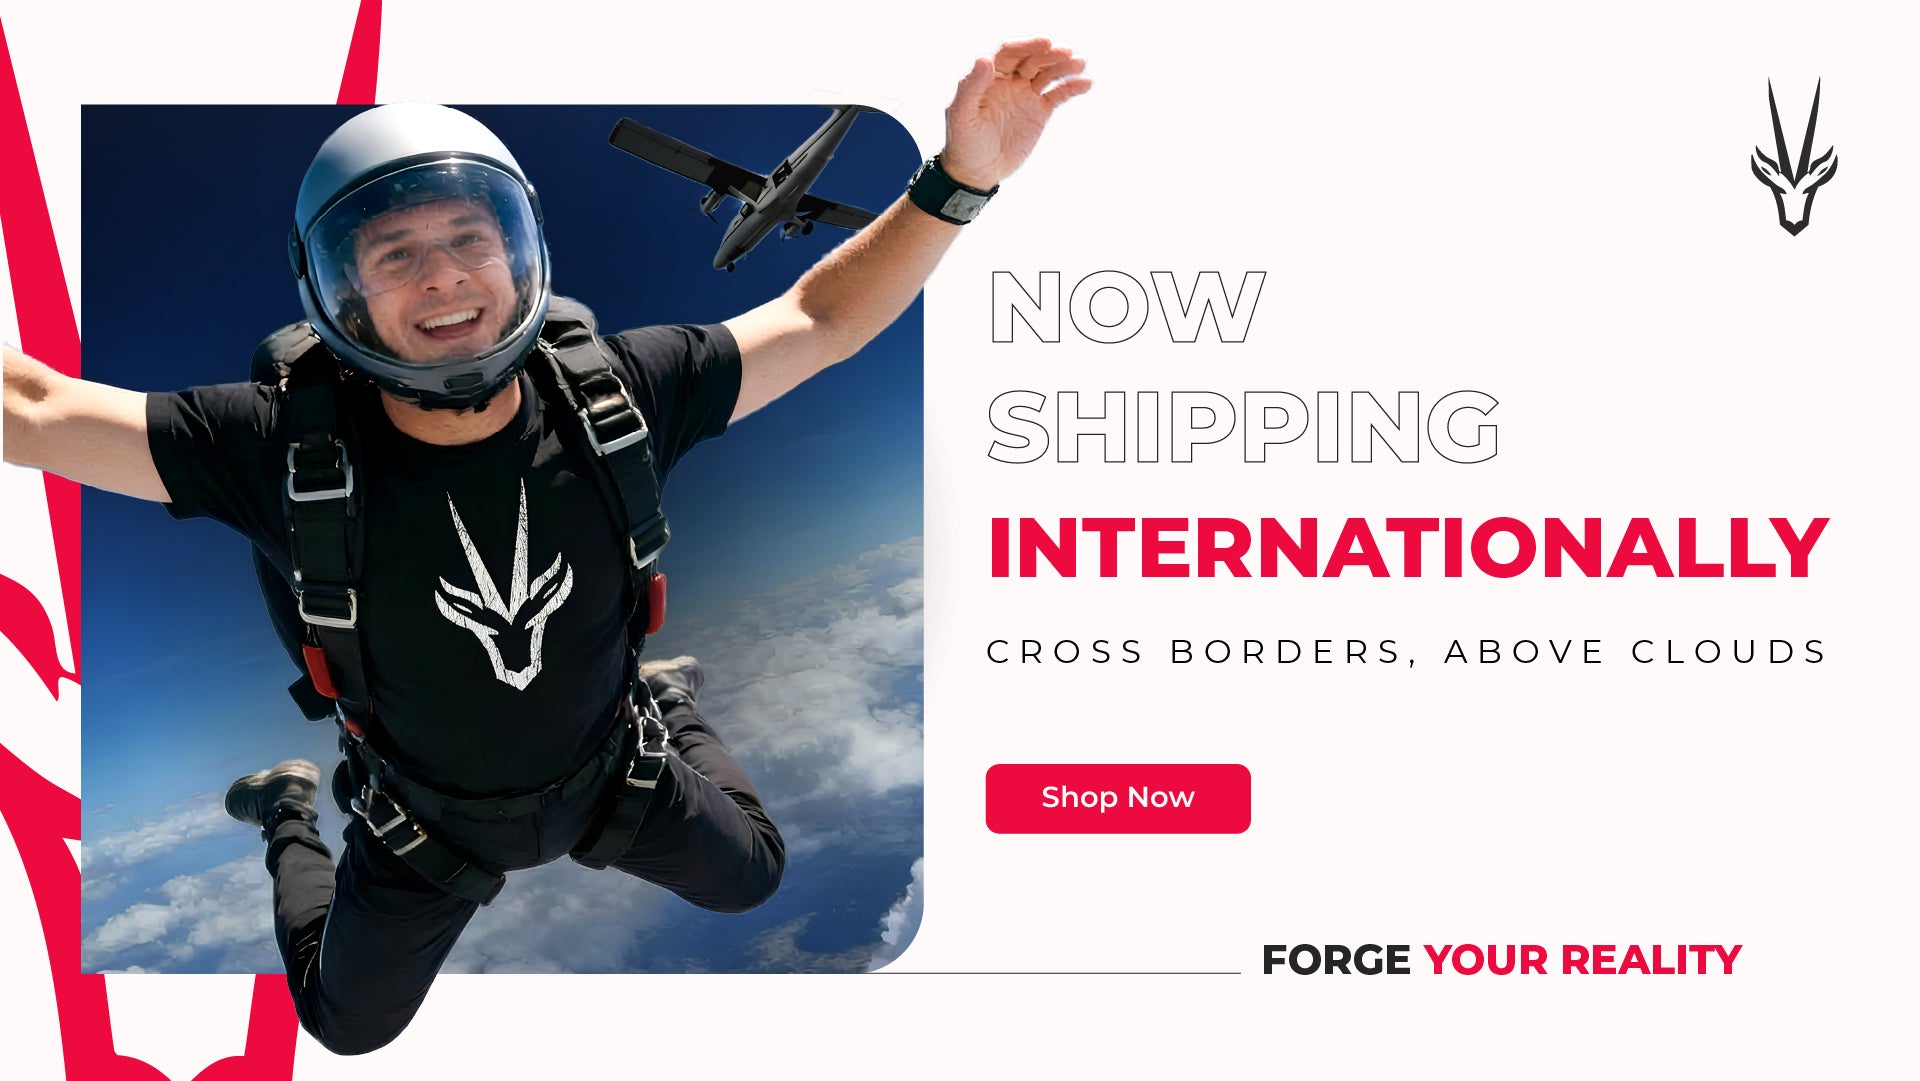
Task: Click the skydiver's boot on the left
Action: click(x=273, y=795)
